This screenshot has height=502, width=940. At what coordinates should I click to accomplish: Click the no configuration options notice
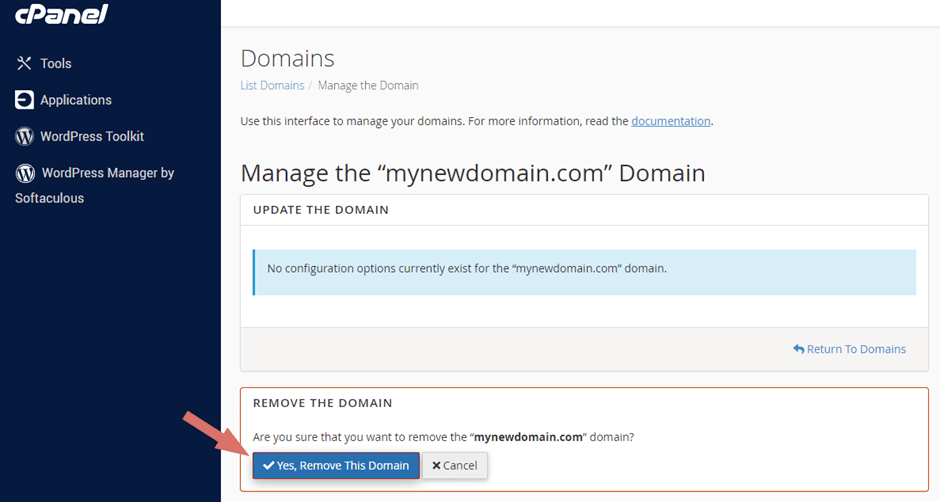click(585, 272)
